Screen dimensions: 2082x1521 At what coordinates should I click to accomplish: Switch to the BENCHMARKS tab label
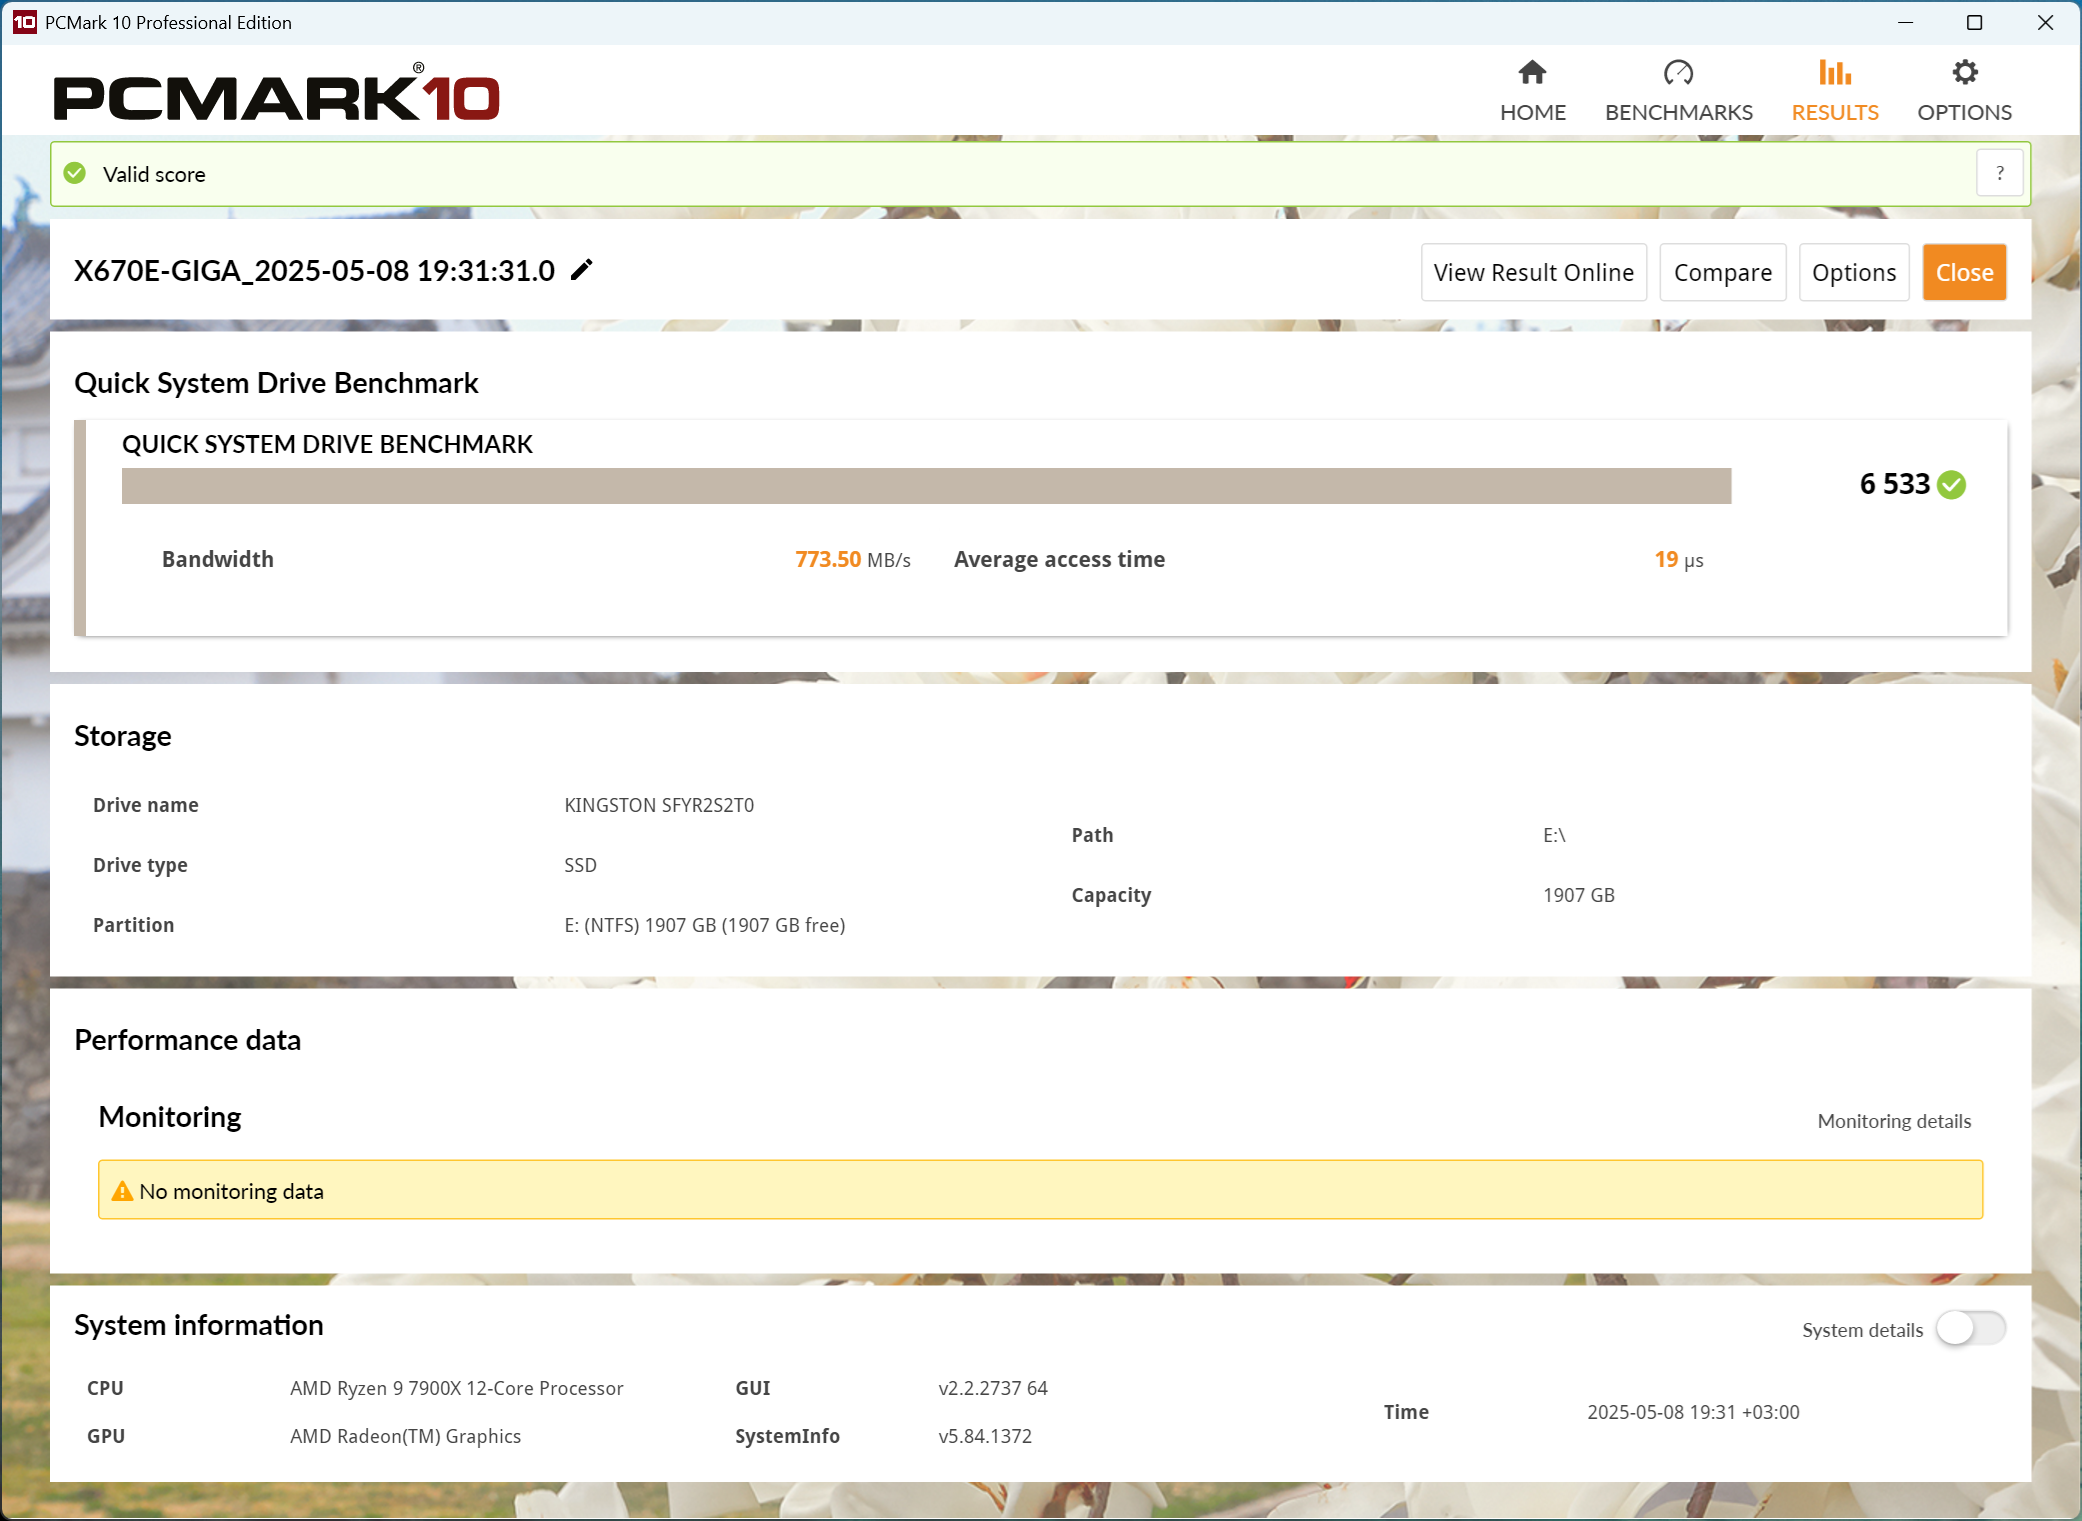point(1678,112)
